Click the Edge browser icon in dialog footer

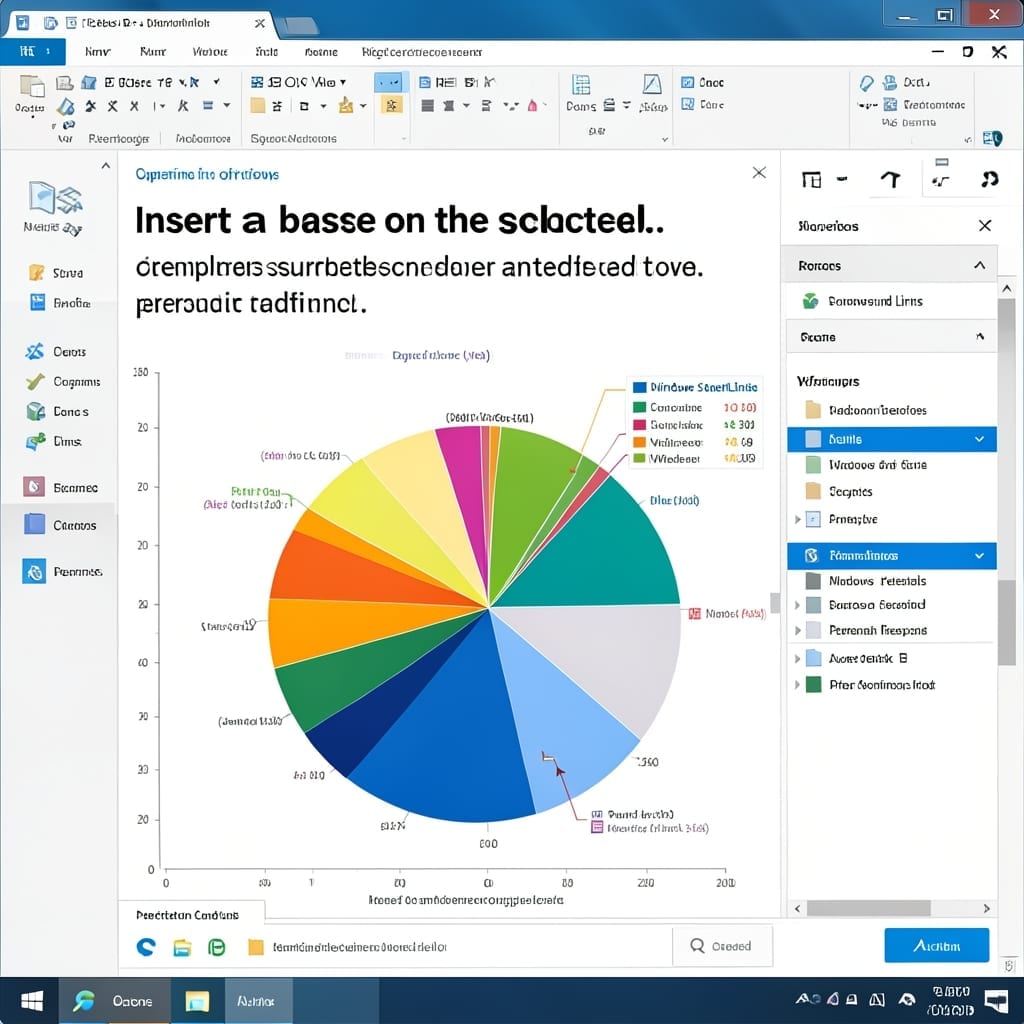pos(146,947)
